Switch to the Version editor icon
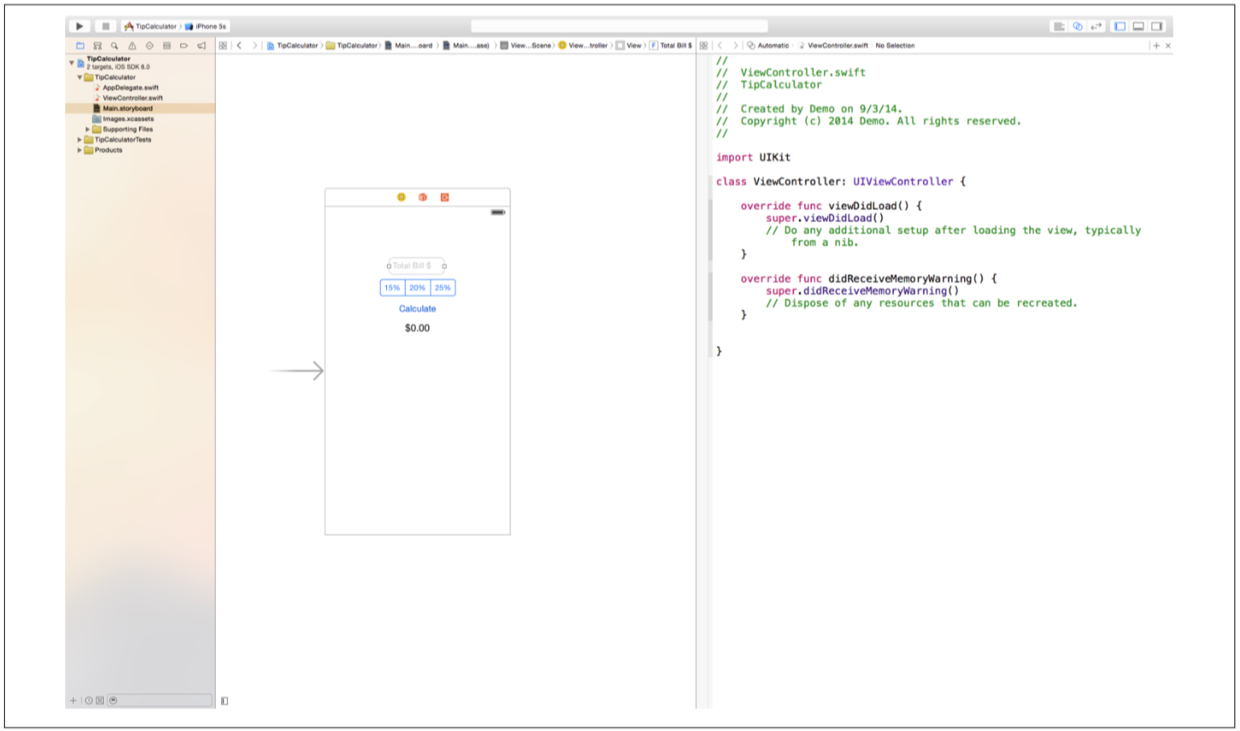Image resolution: width=1240 pixels, height=731 pixels. [1096, 26]
